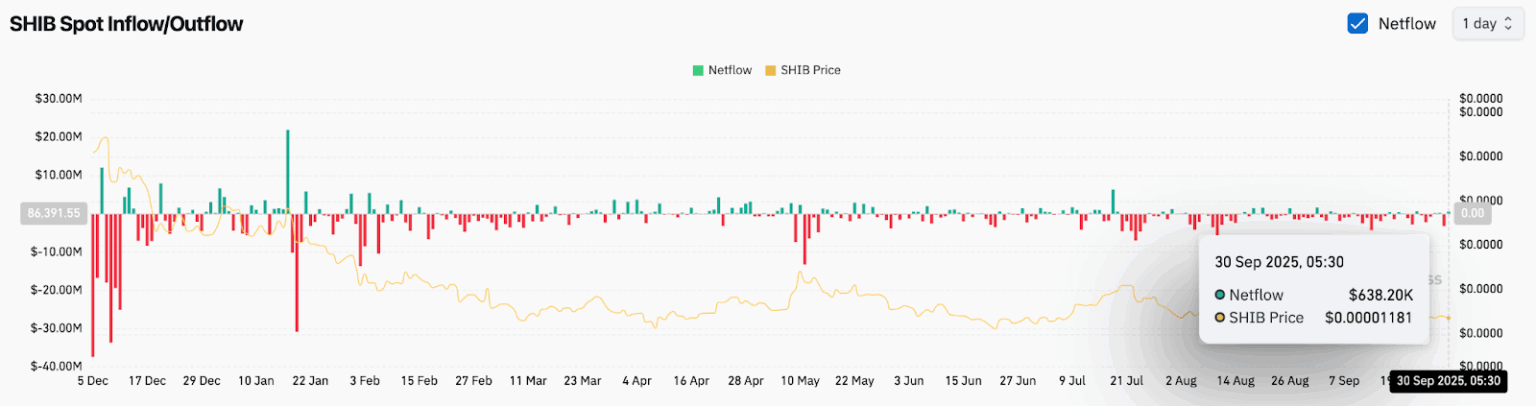The width and height of the screenshot is (1536, 406).
Task: Click the $0.00001181 price value in tooltip
Action: [1369, 318]
